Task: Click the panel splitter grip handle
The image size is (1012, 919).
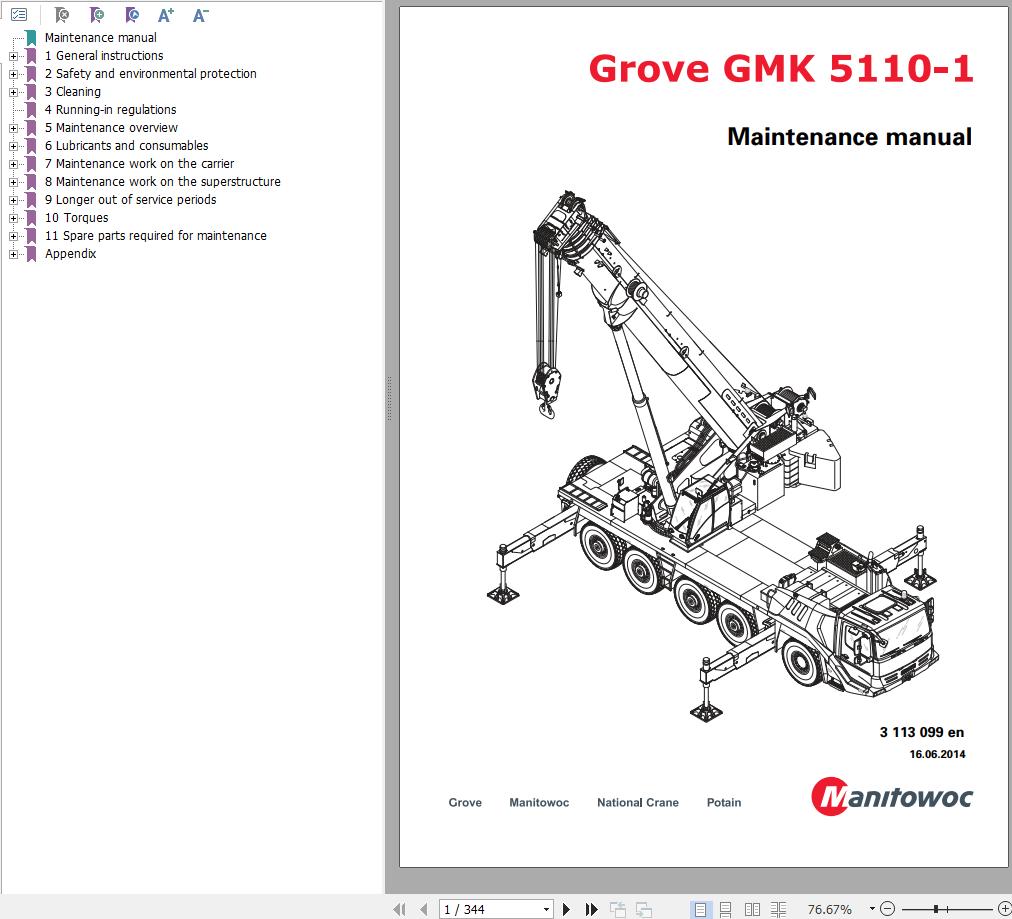Action: pos(389,399)
